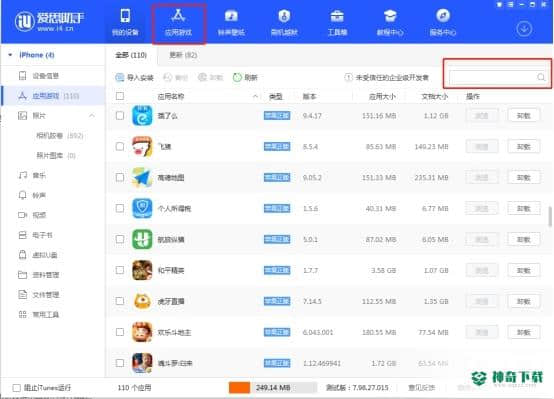Uninstall the app with version 6.043.001
Screen dimensions: 554x399
click(524, 332)
